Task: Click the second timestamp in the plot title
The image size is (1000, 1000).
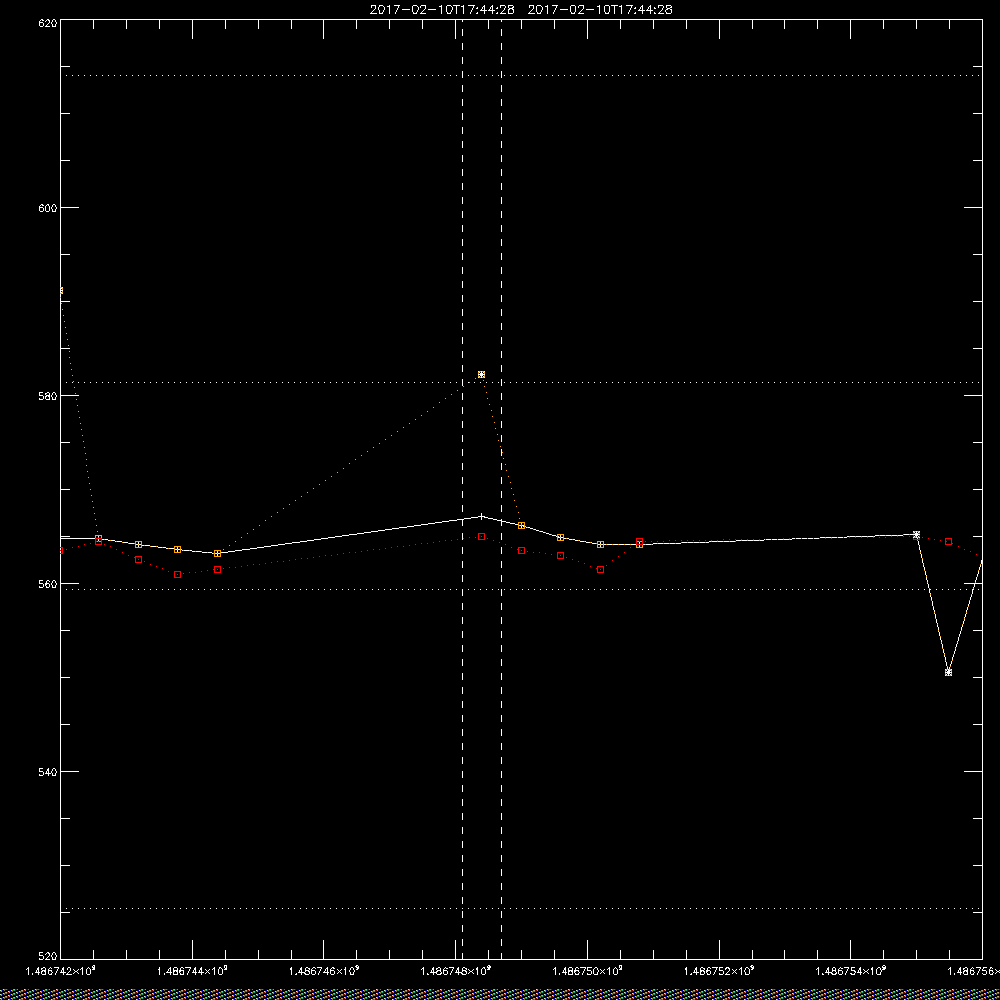Action: click(x=600, y=10)
